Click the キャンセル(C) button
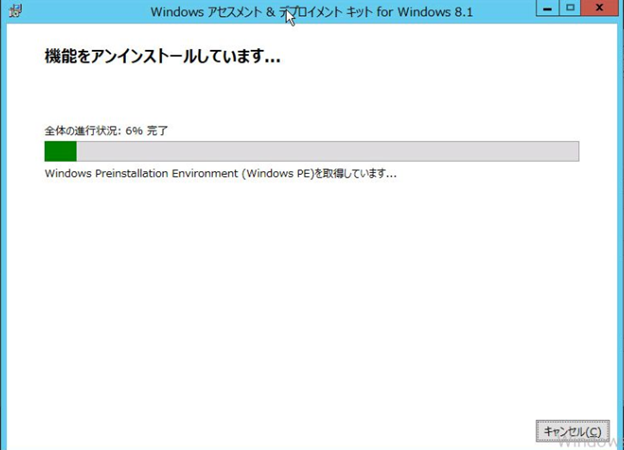Viewport: 624px width, 450px height. (x=572, y=431)
